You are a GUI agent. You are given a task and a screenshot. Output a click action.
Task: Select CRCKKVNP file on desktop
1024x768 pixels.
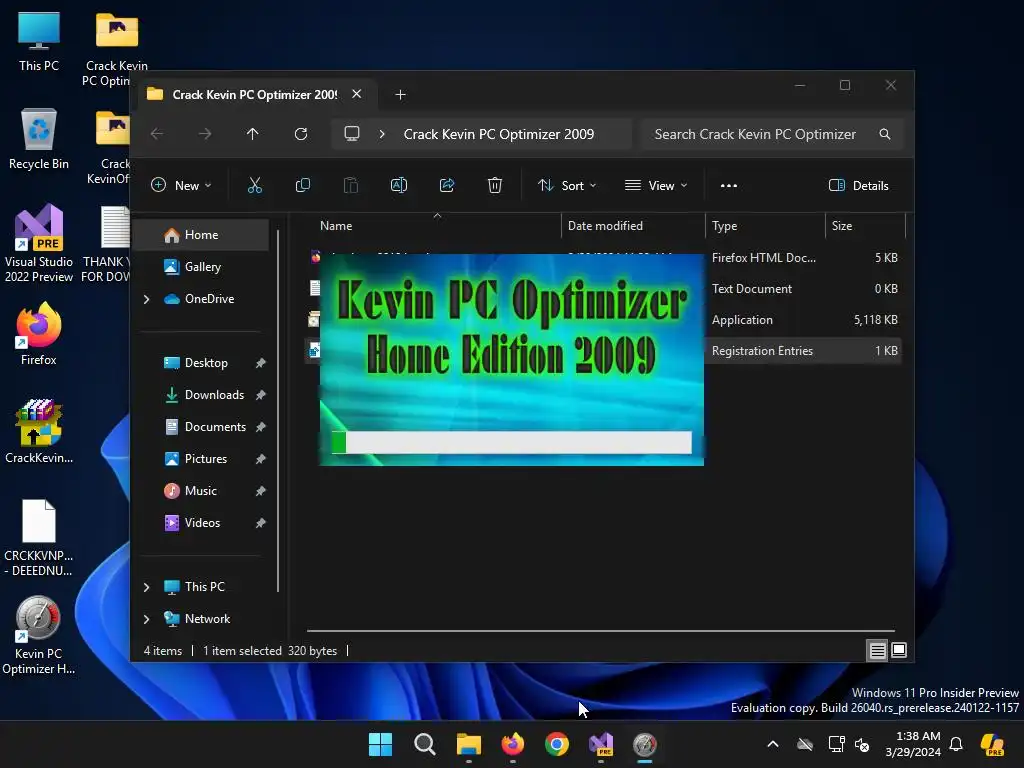39,537
